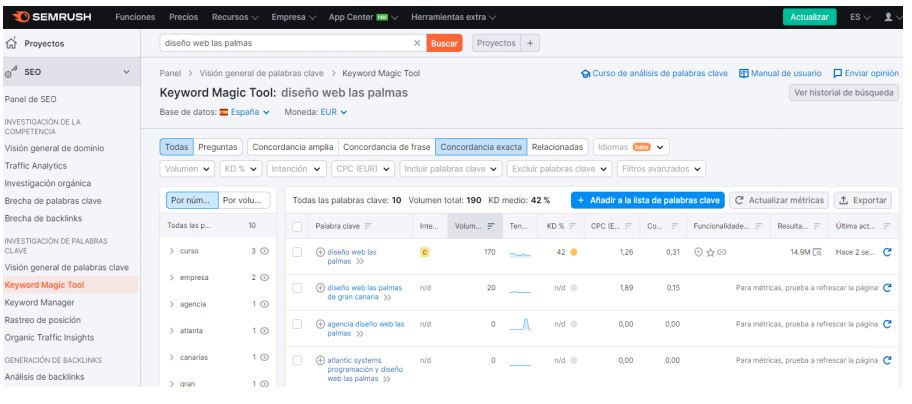Open the Recursos top menu

coord(235,17)
